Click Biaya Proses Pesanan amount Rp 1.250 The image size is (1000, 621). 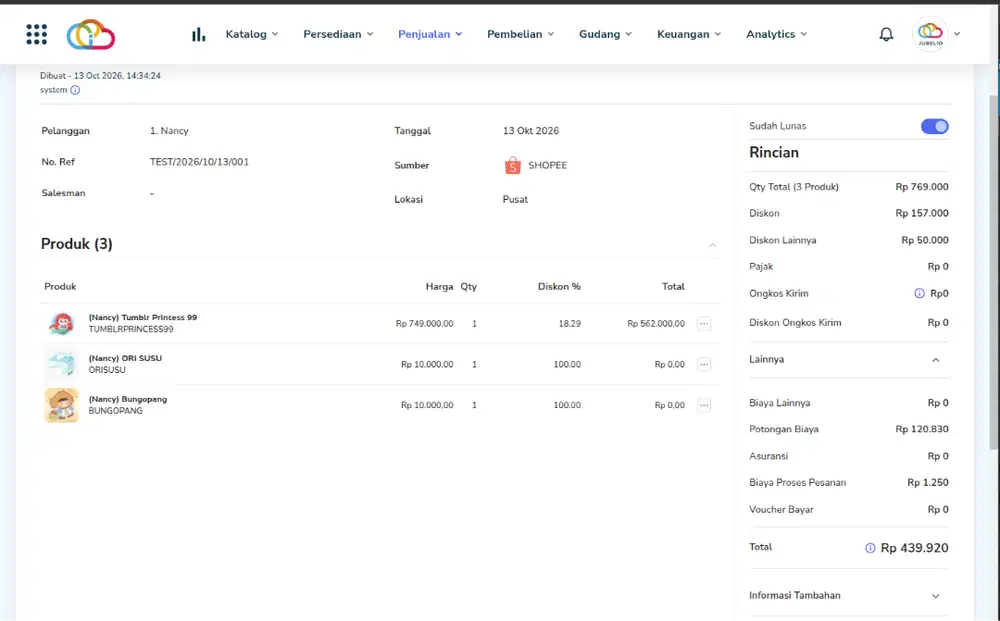(927, 483)
